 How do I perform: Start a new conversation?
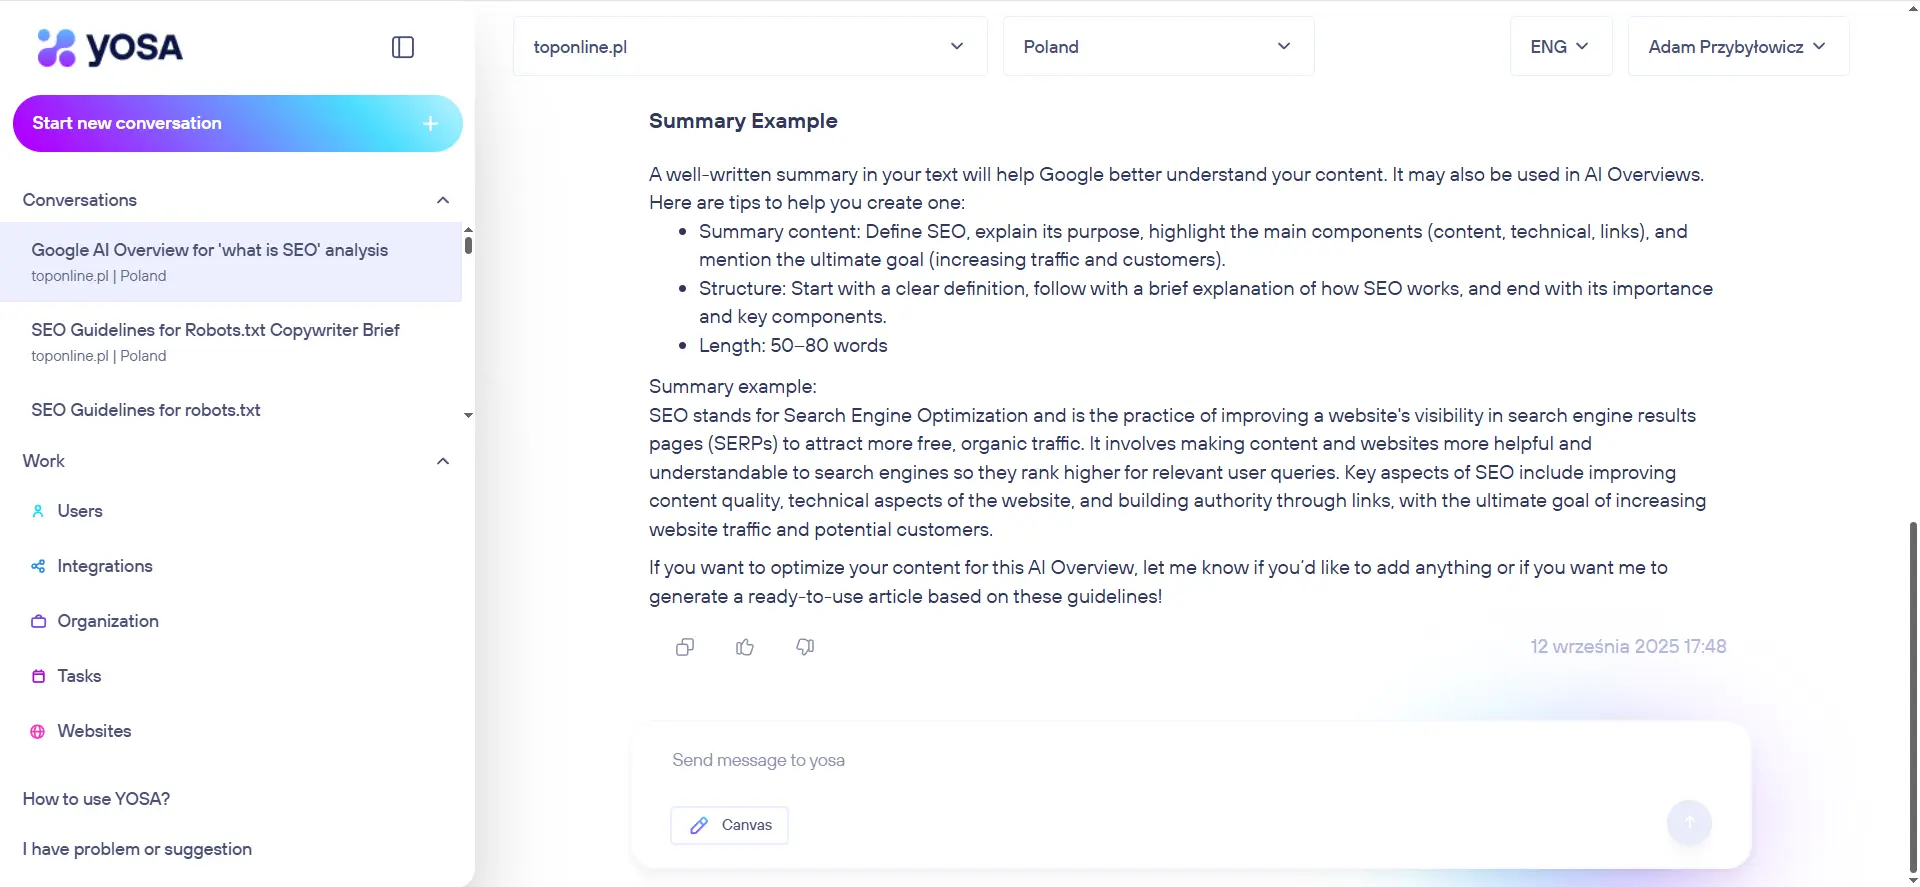(237, 123)
